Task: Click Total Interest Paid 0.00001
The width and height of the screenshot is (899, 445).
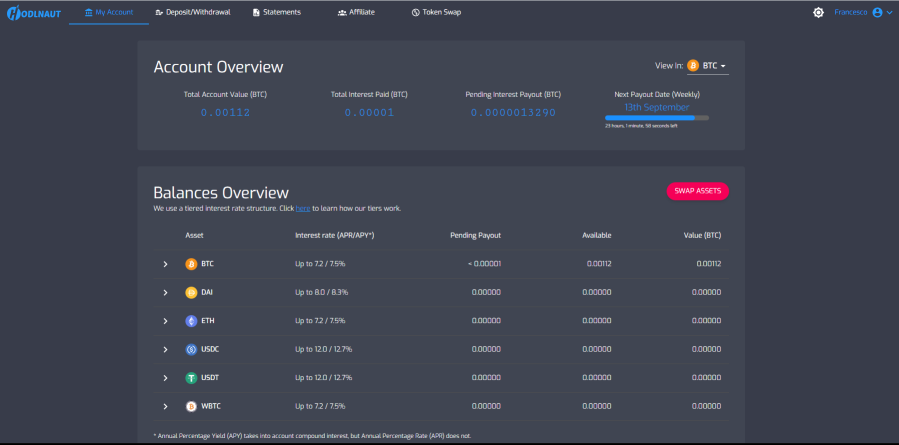Action: tap(369, 113)
